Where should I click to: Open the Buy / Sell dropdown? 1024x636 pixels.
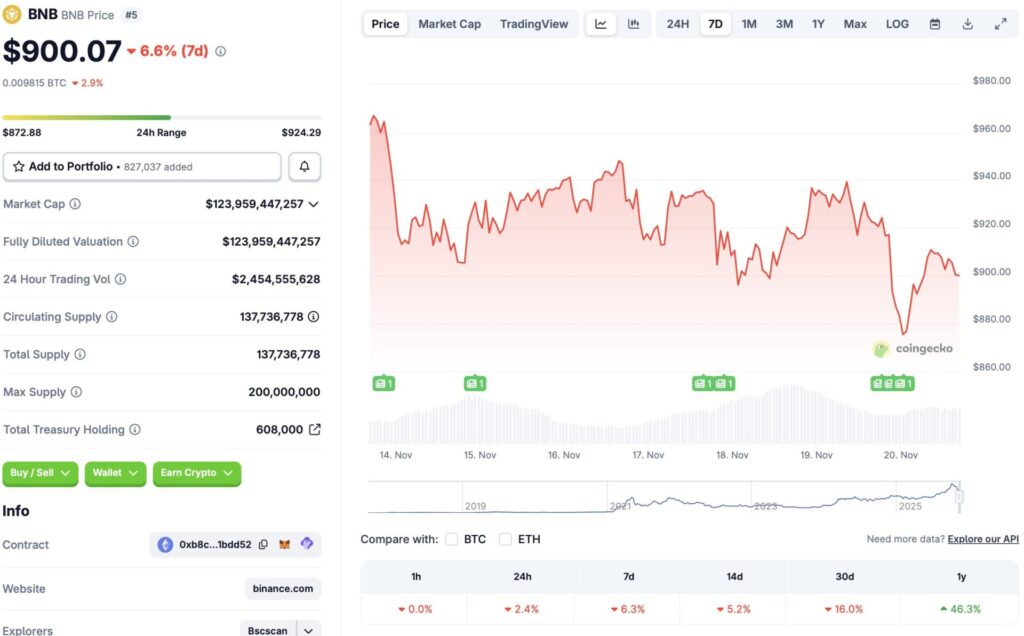pyautogui.click(x=40, y=474)
